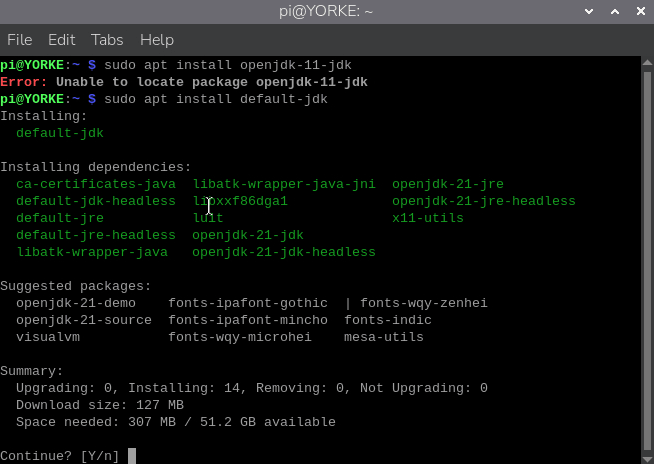Click x11-utils package name

tap(428, 218)
